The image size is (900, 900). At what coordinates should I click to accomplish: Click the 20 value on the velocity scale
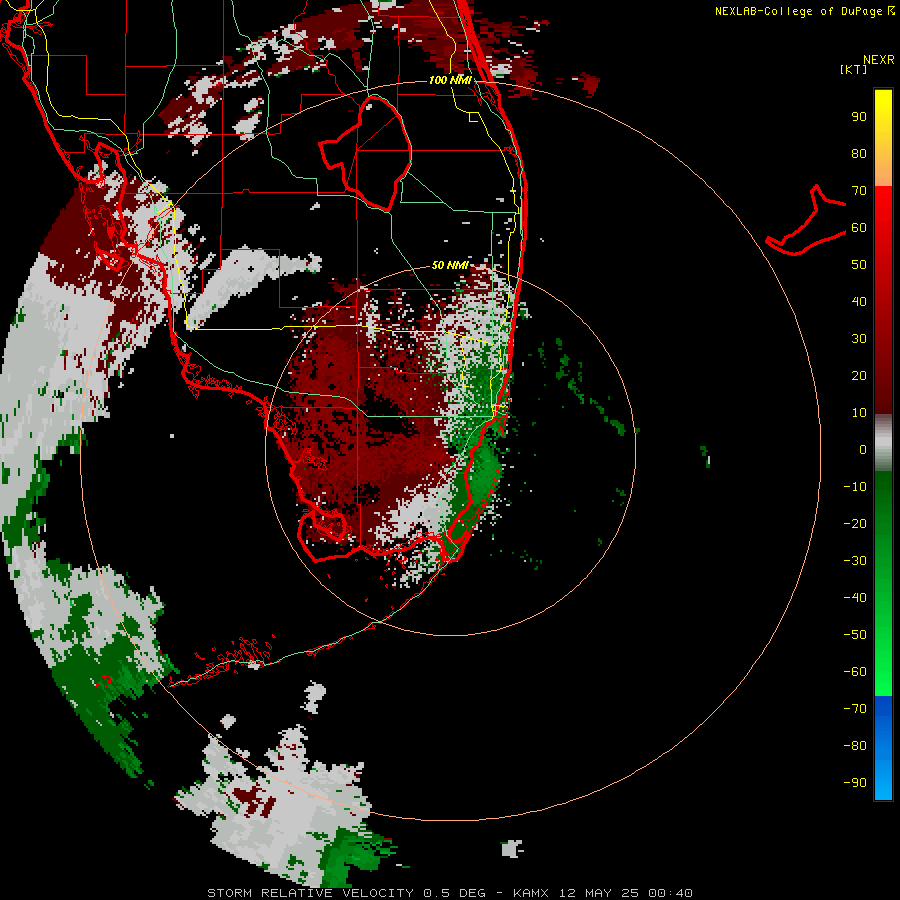point(859,376)
